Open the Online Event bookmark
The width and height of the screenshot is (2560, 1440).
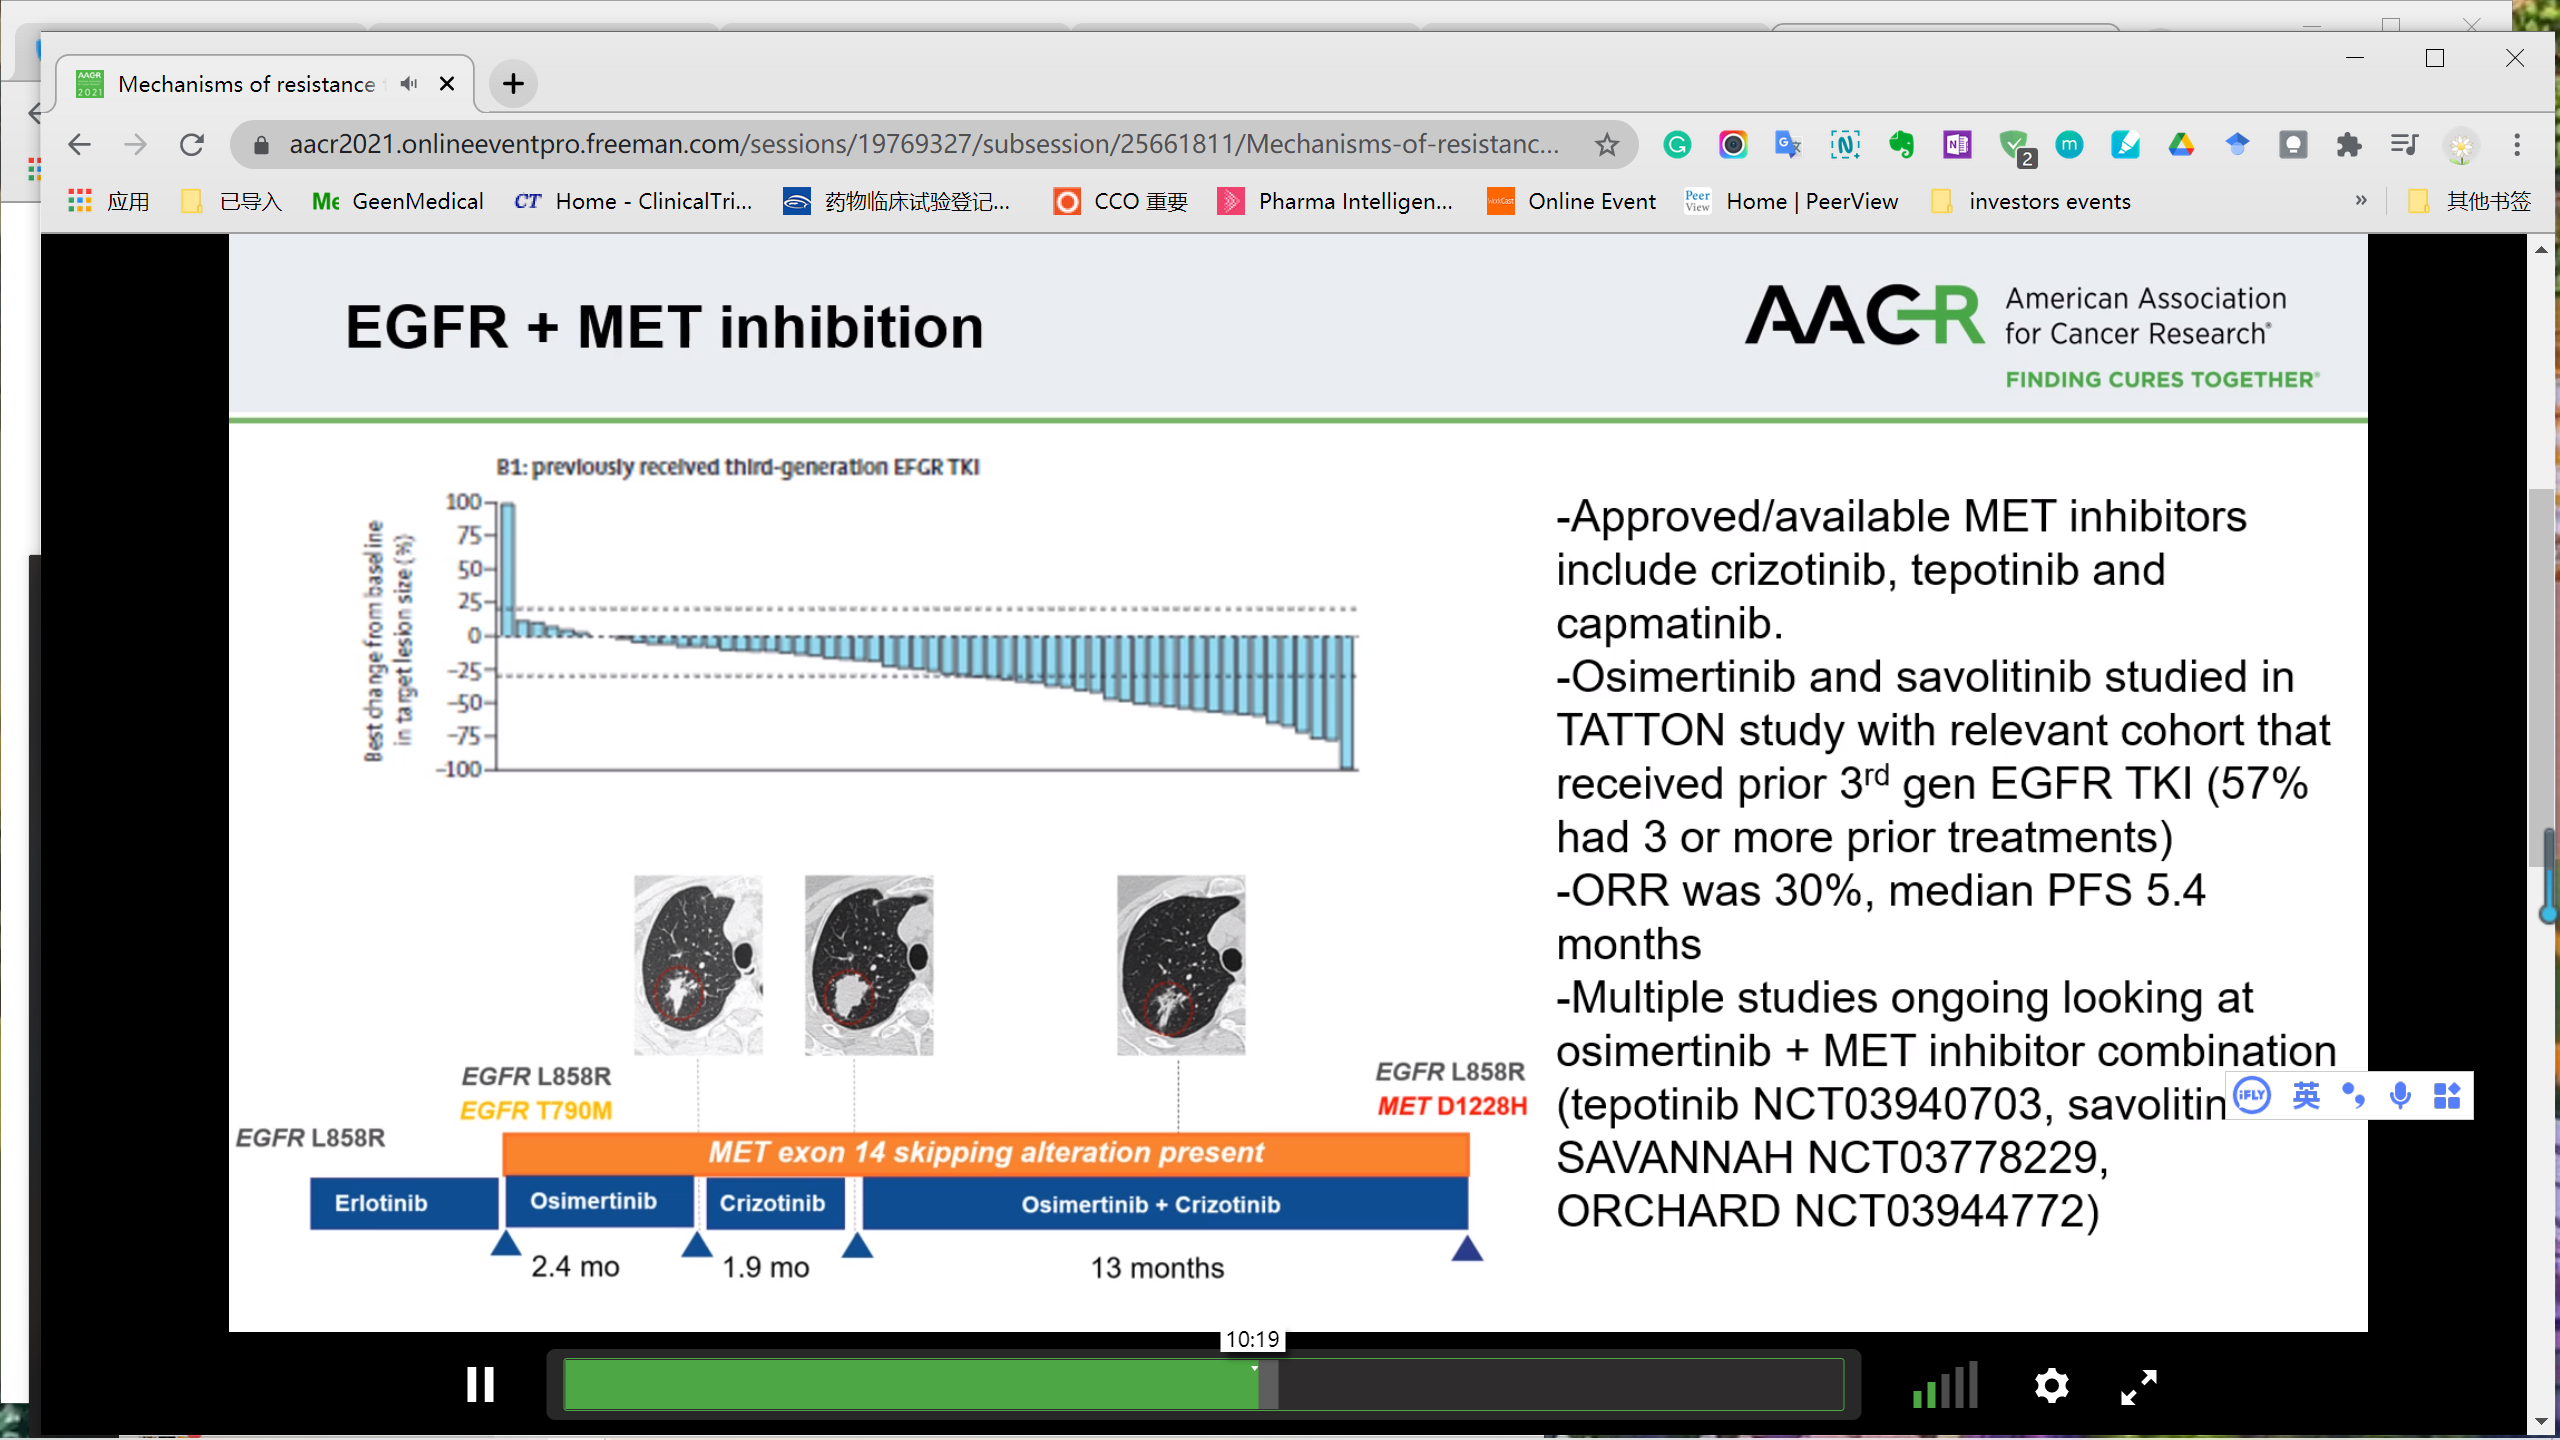tap(1571, 202)
